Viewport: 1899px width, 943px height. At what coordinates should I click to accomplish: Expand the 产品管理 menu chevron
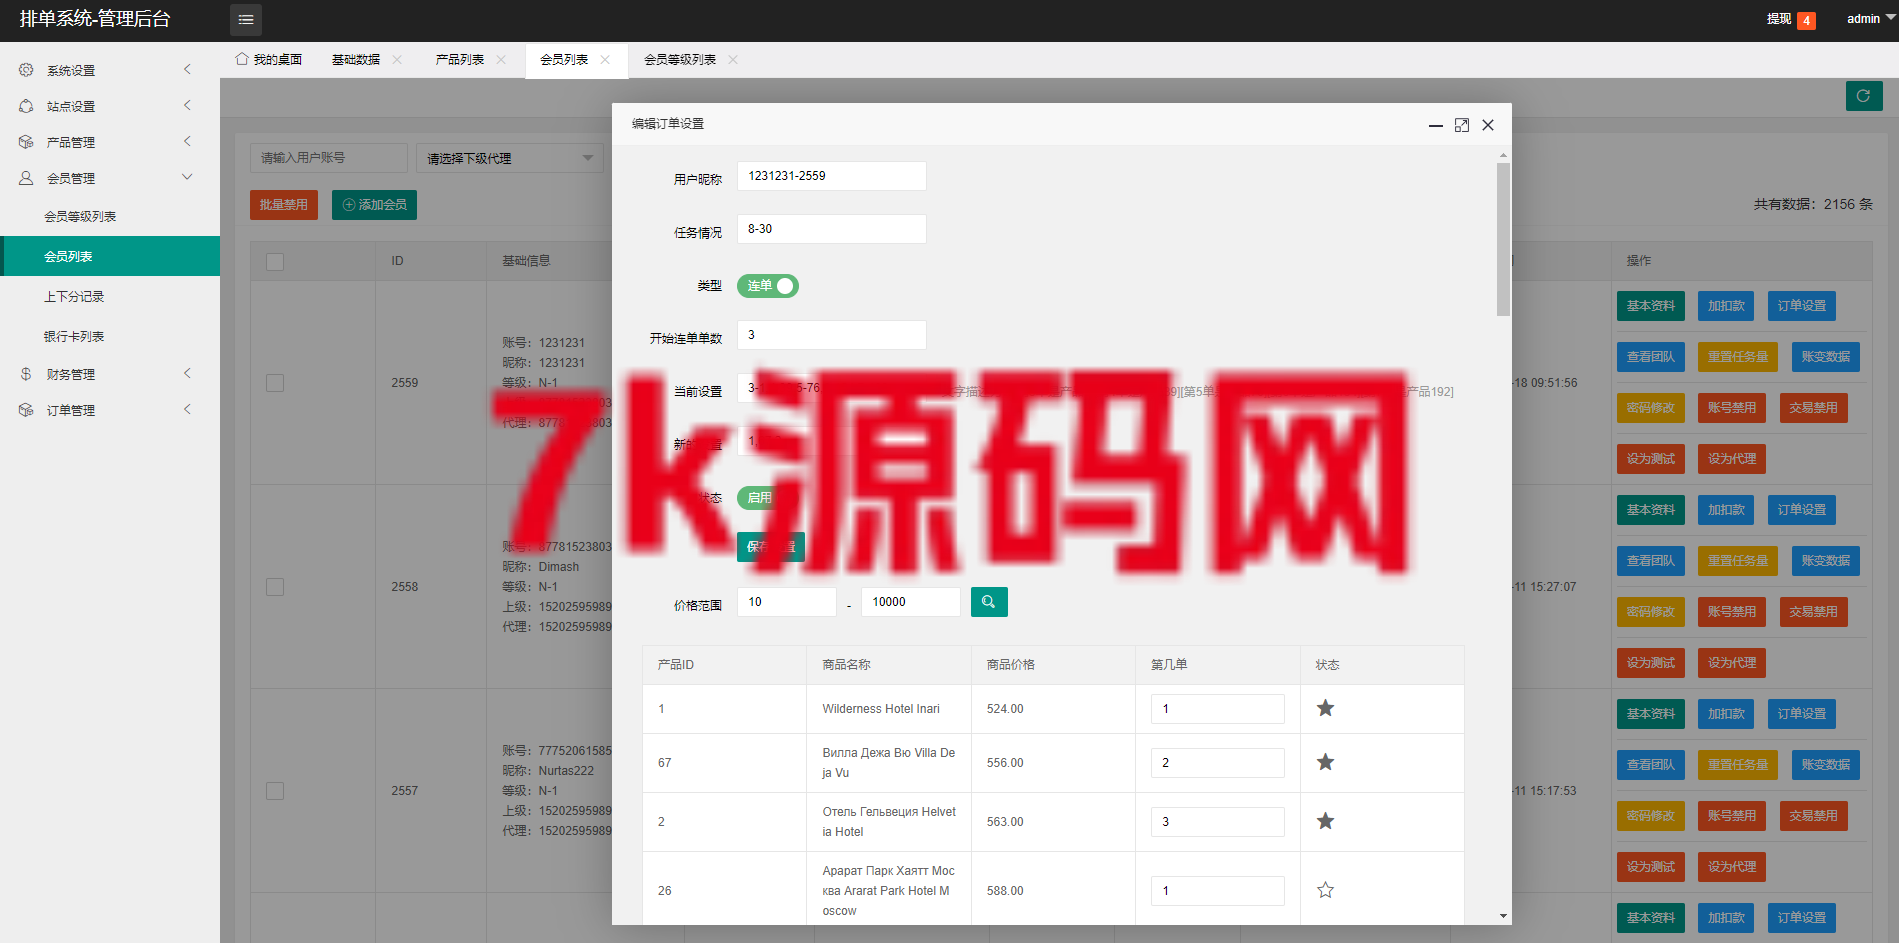tap(187, 141)
